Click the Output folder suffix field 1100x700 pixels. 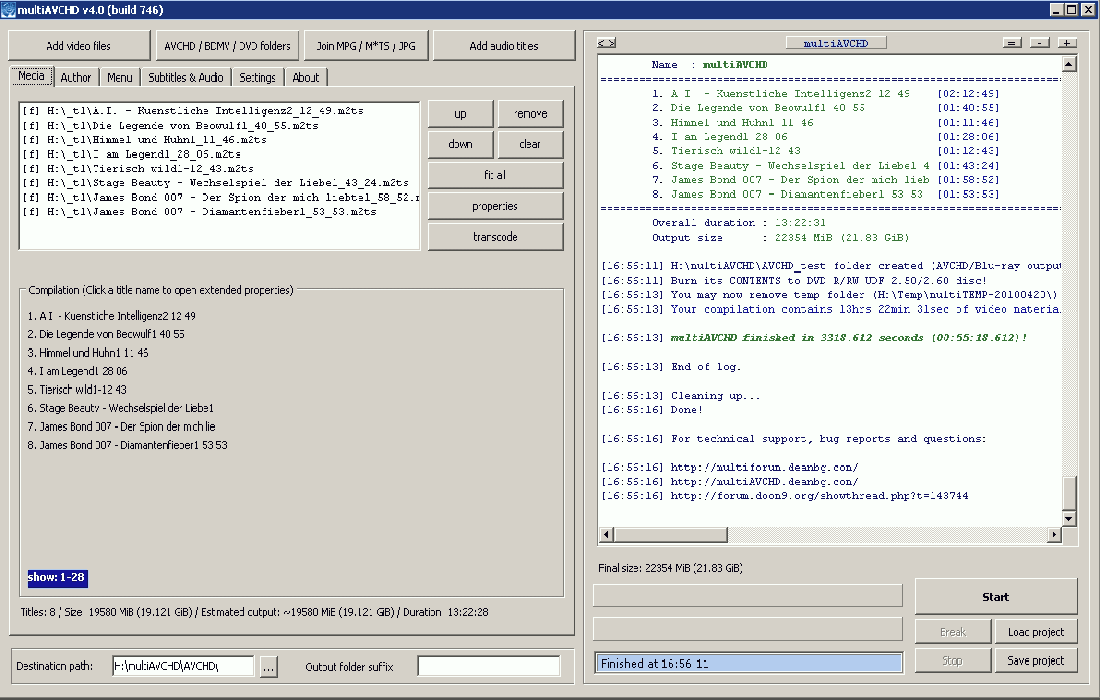point(488,666)
